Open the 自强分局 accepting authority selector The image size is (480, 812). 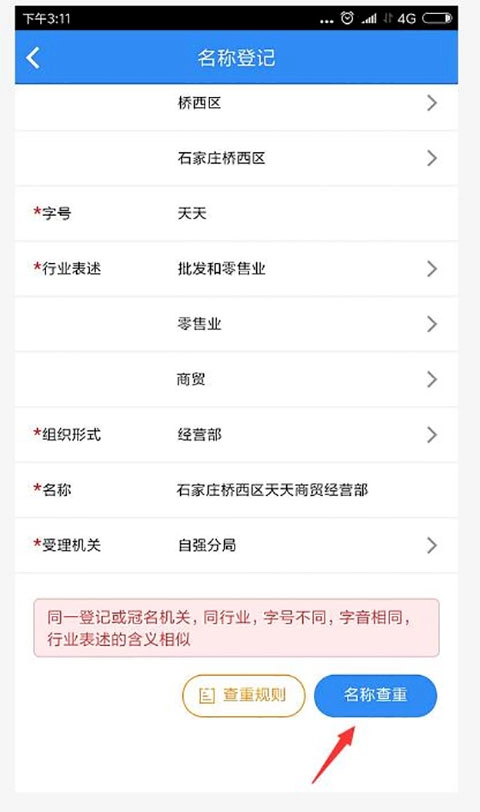pos(236,545)
